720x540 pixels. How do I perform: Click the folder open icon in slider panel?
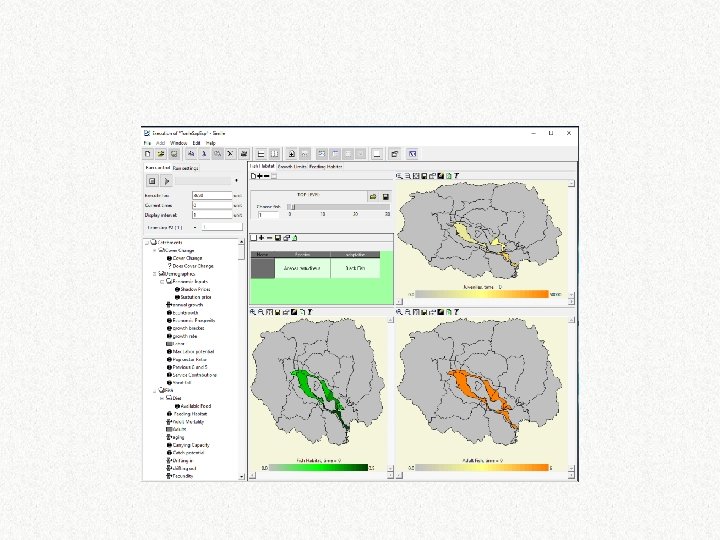coord(373,197)
